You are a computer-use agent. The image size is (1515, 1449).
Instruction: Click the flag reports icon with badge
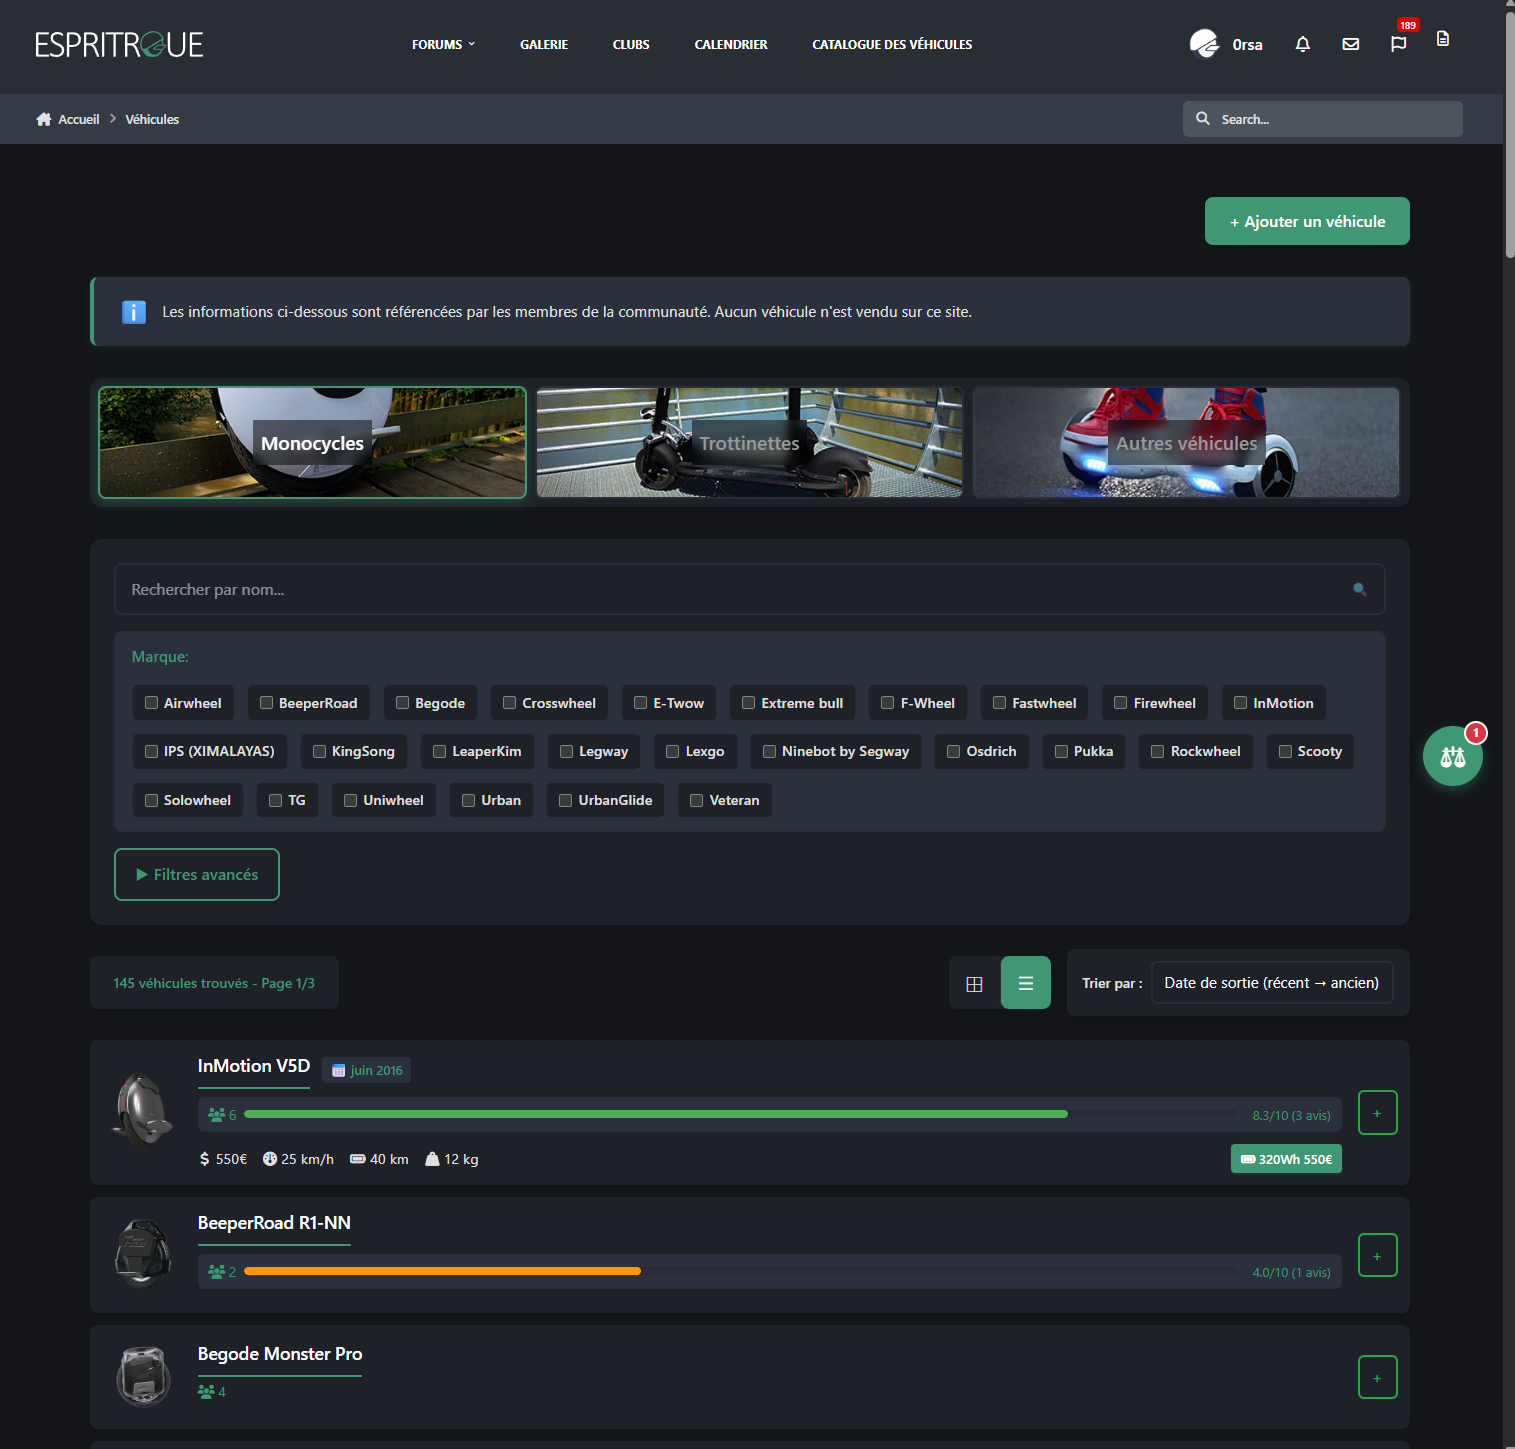tap(1398, 44)
